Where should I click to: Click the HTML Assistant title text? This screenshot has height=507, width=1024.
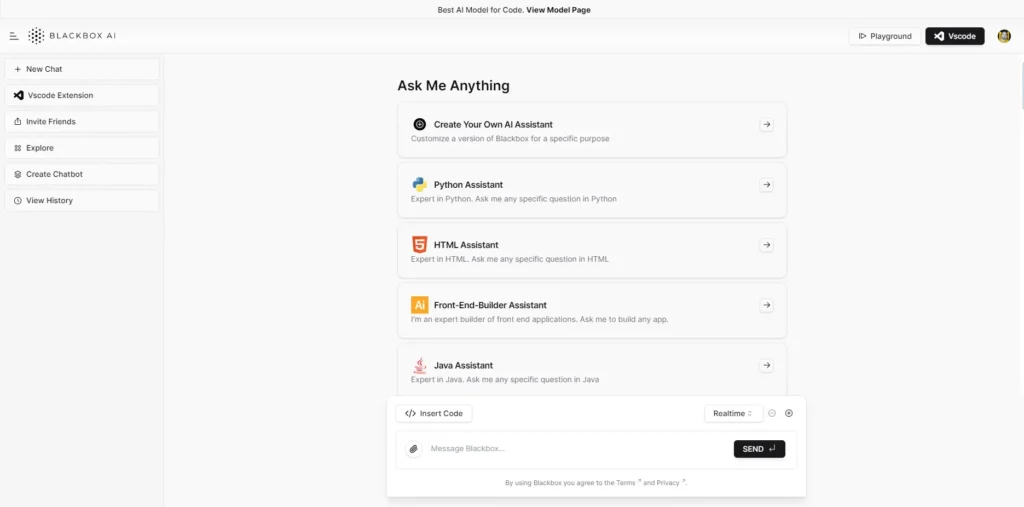pos(466,245)
